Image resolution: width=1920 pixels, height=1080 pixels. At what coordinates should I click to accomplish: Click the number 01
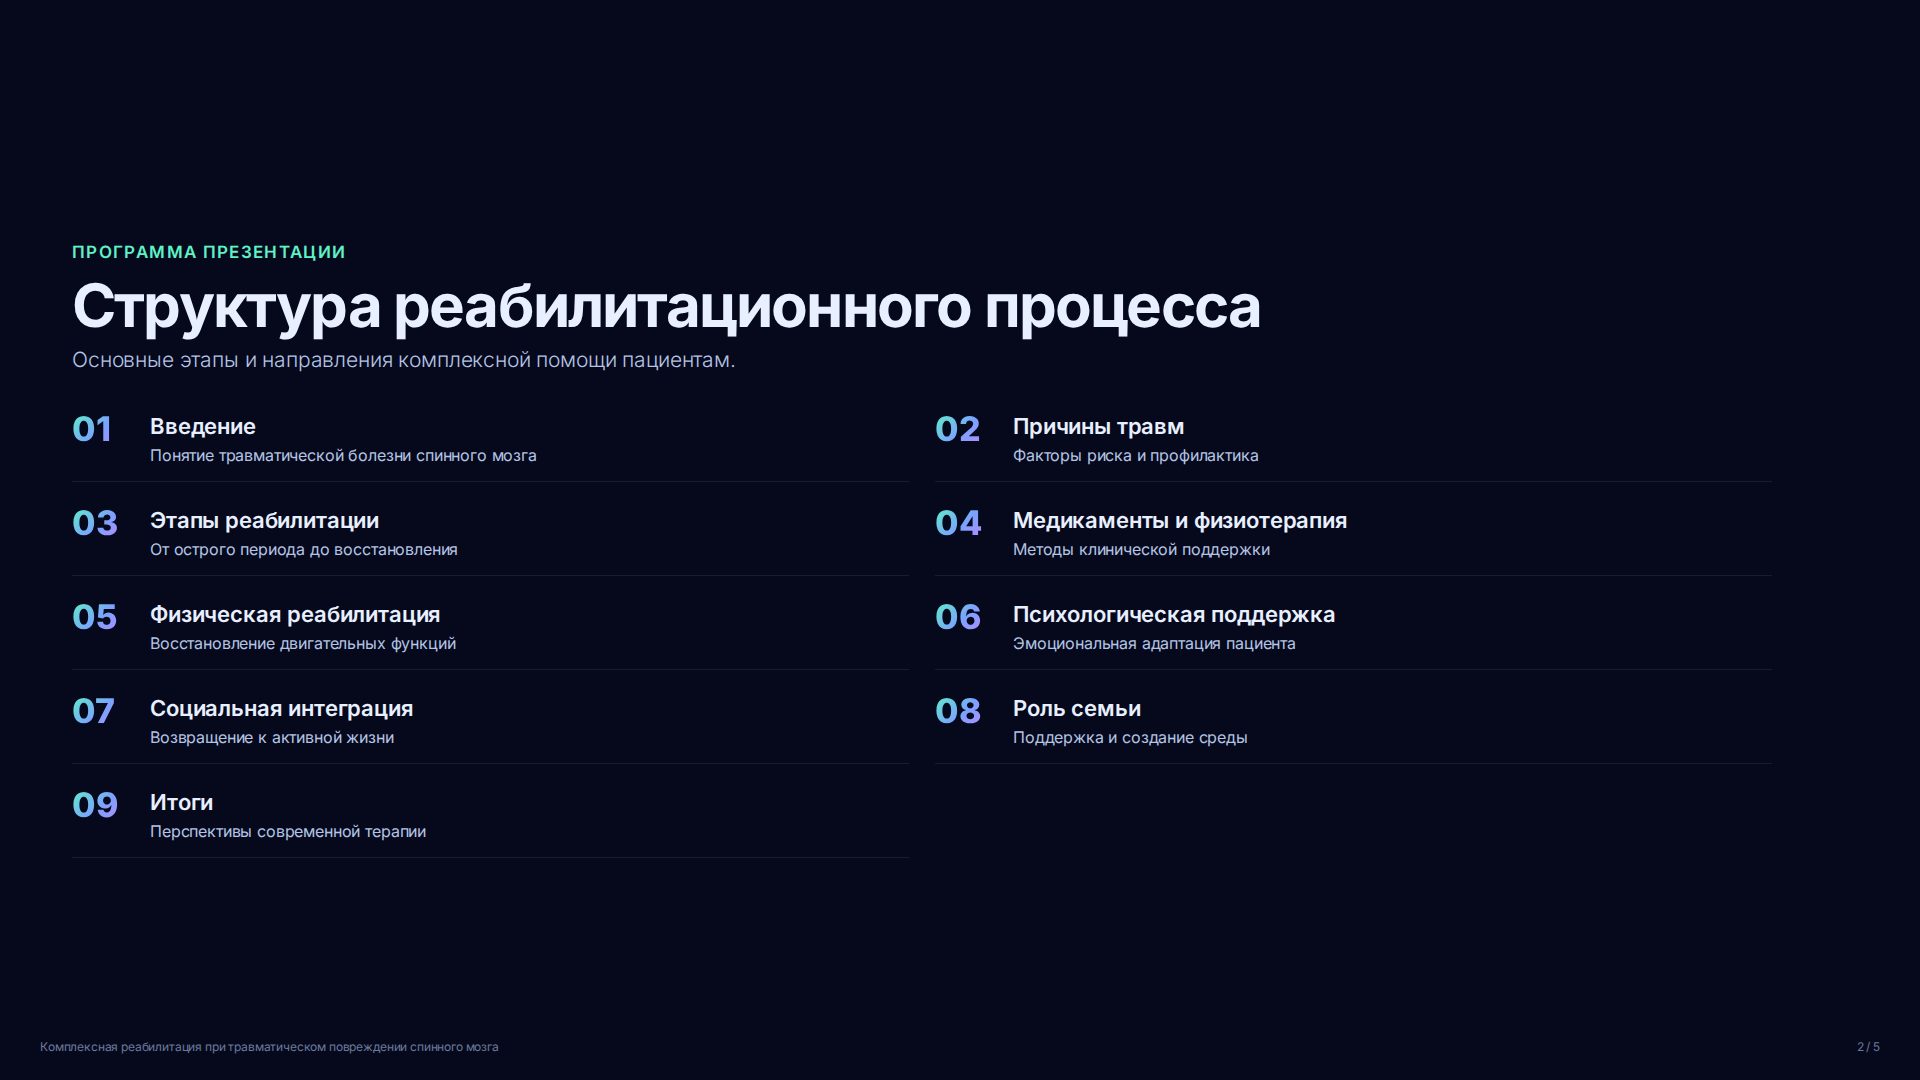coord(92,429)
